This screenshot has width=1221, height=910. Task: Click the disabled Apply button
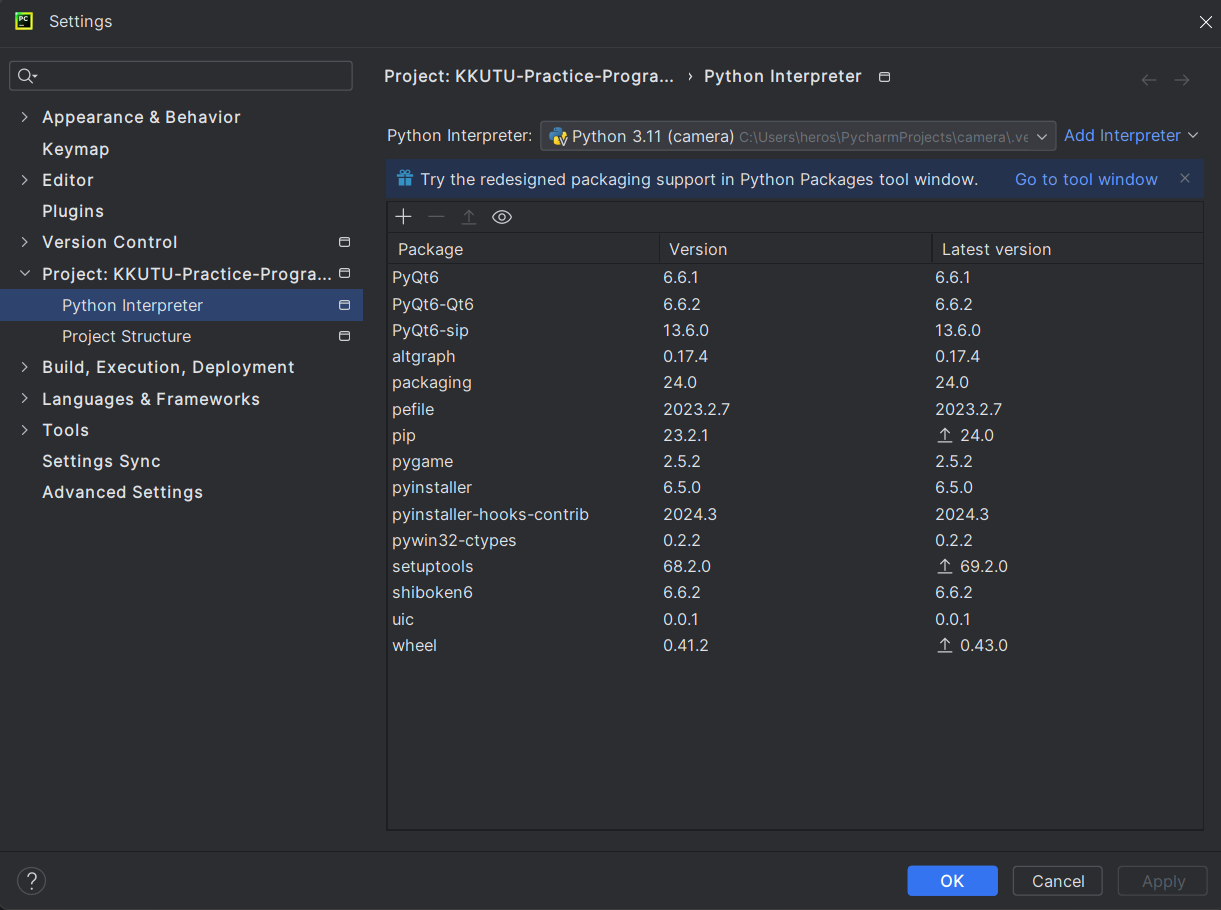pos(1163,881)
